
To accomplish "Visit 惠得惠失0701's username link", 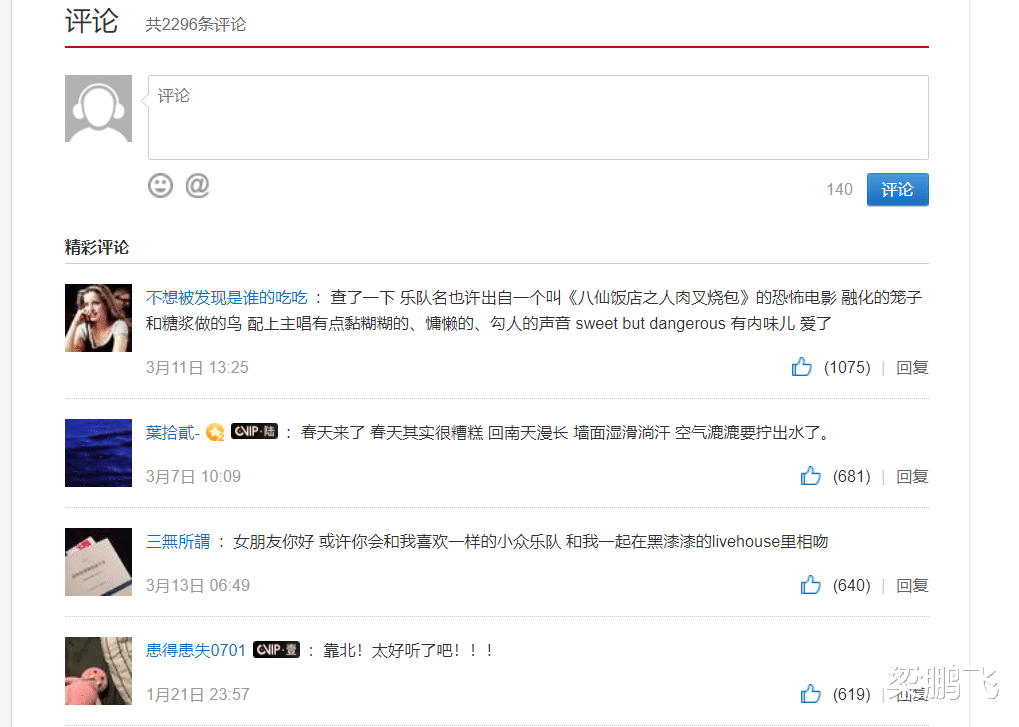I will (195, 649).
